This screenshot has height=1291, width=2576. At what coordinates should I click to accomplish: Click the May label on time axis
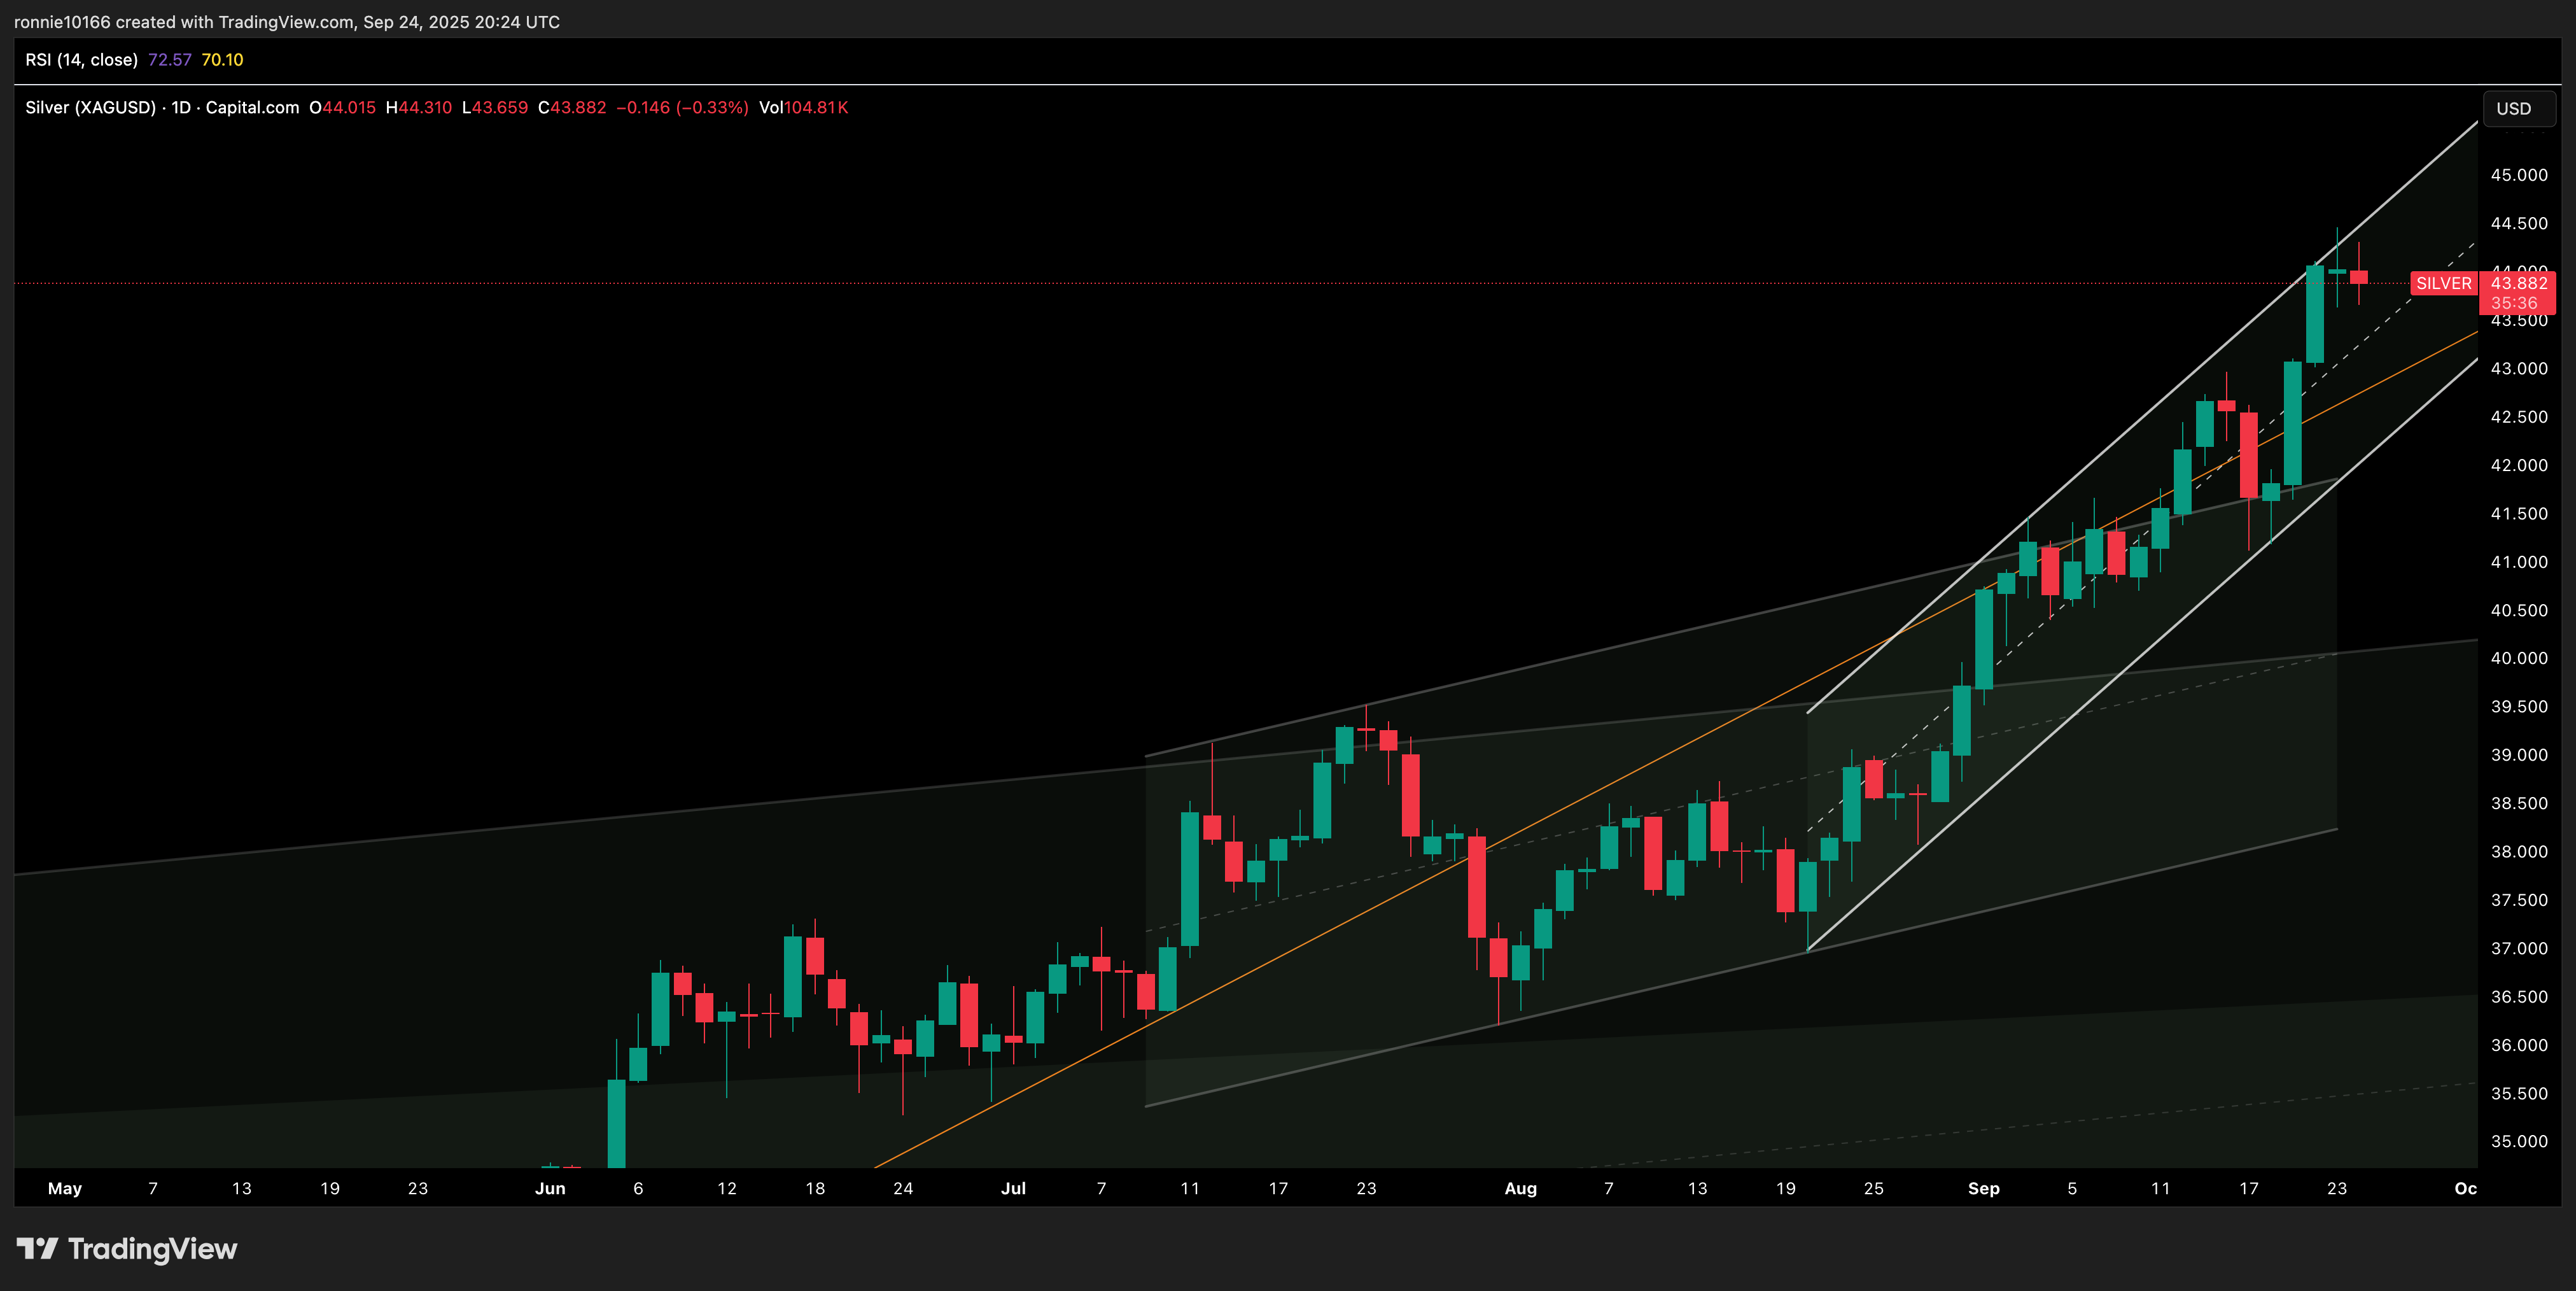point(65,1188)
